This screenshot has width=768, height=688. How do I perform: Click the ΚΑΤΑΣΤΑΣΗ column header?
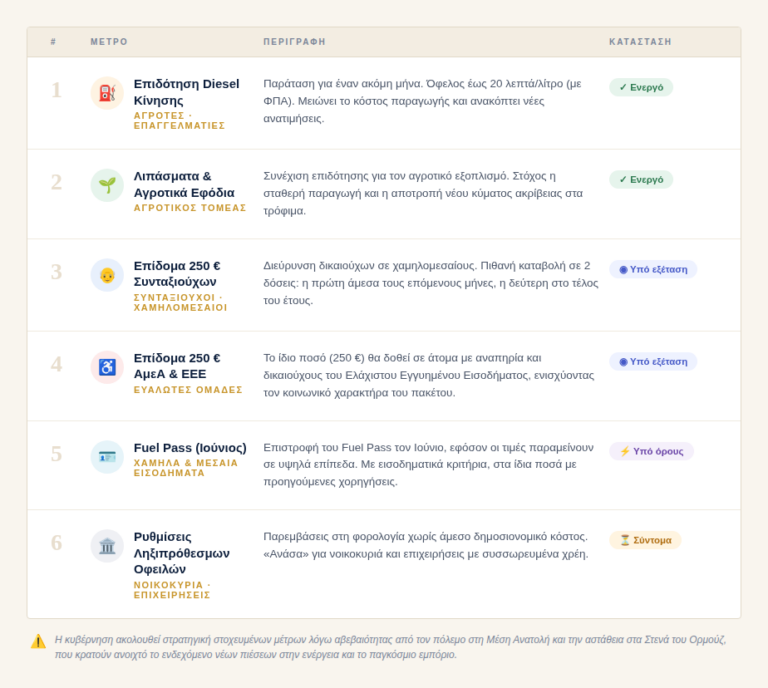click(640, 42)
